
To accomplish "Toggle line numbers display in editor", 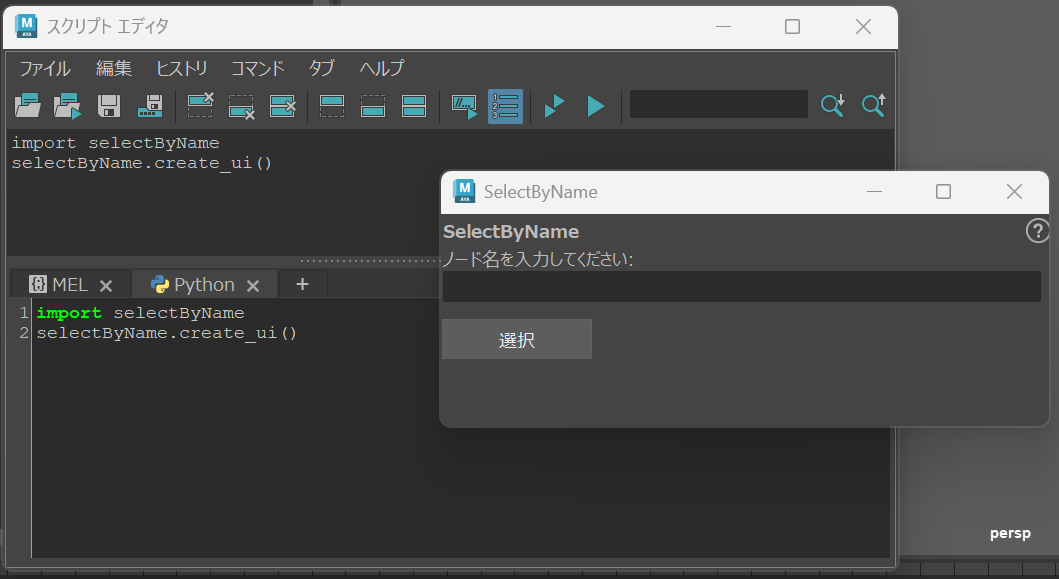I will pyautogui.click(x=505, y=105).
